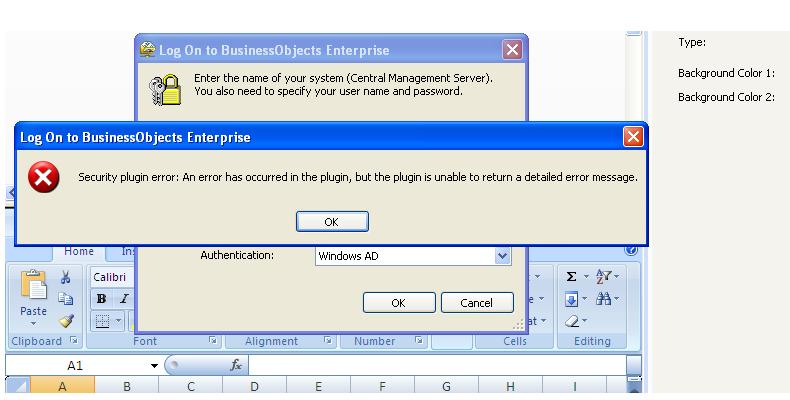Select the Format Painter brush icon
Image resolution: width=790 pixels, height=400 pixels.
point(66,321)
